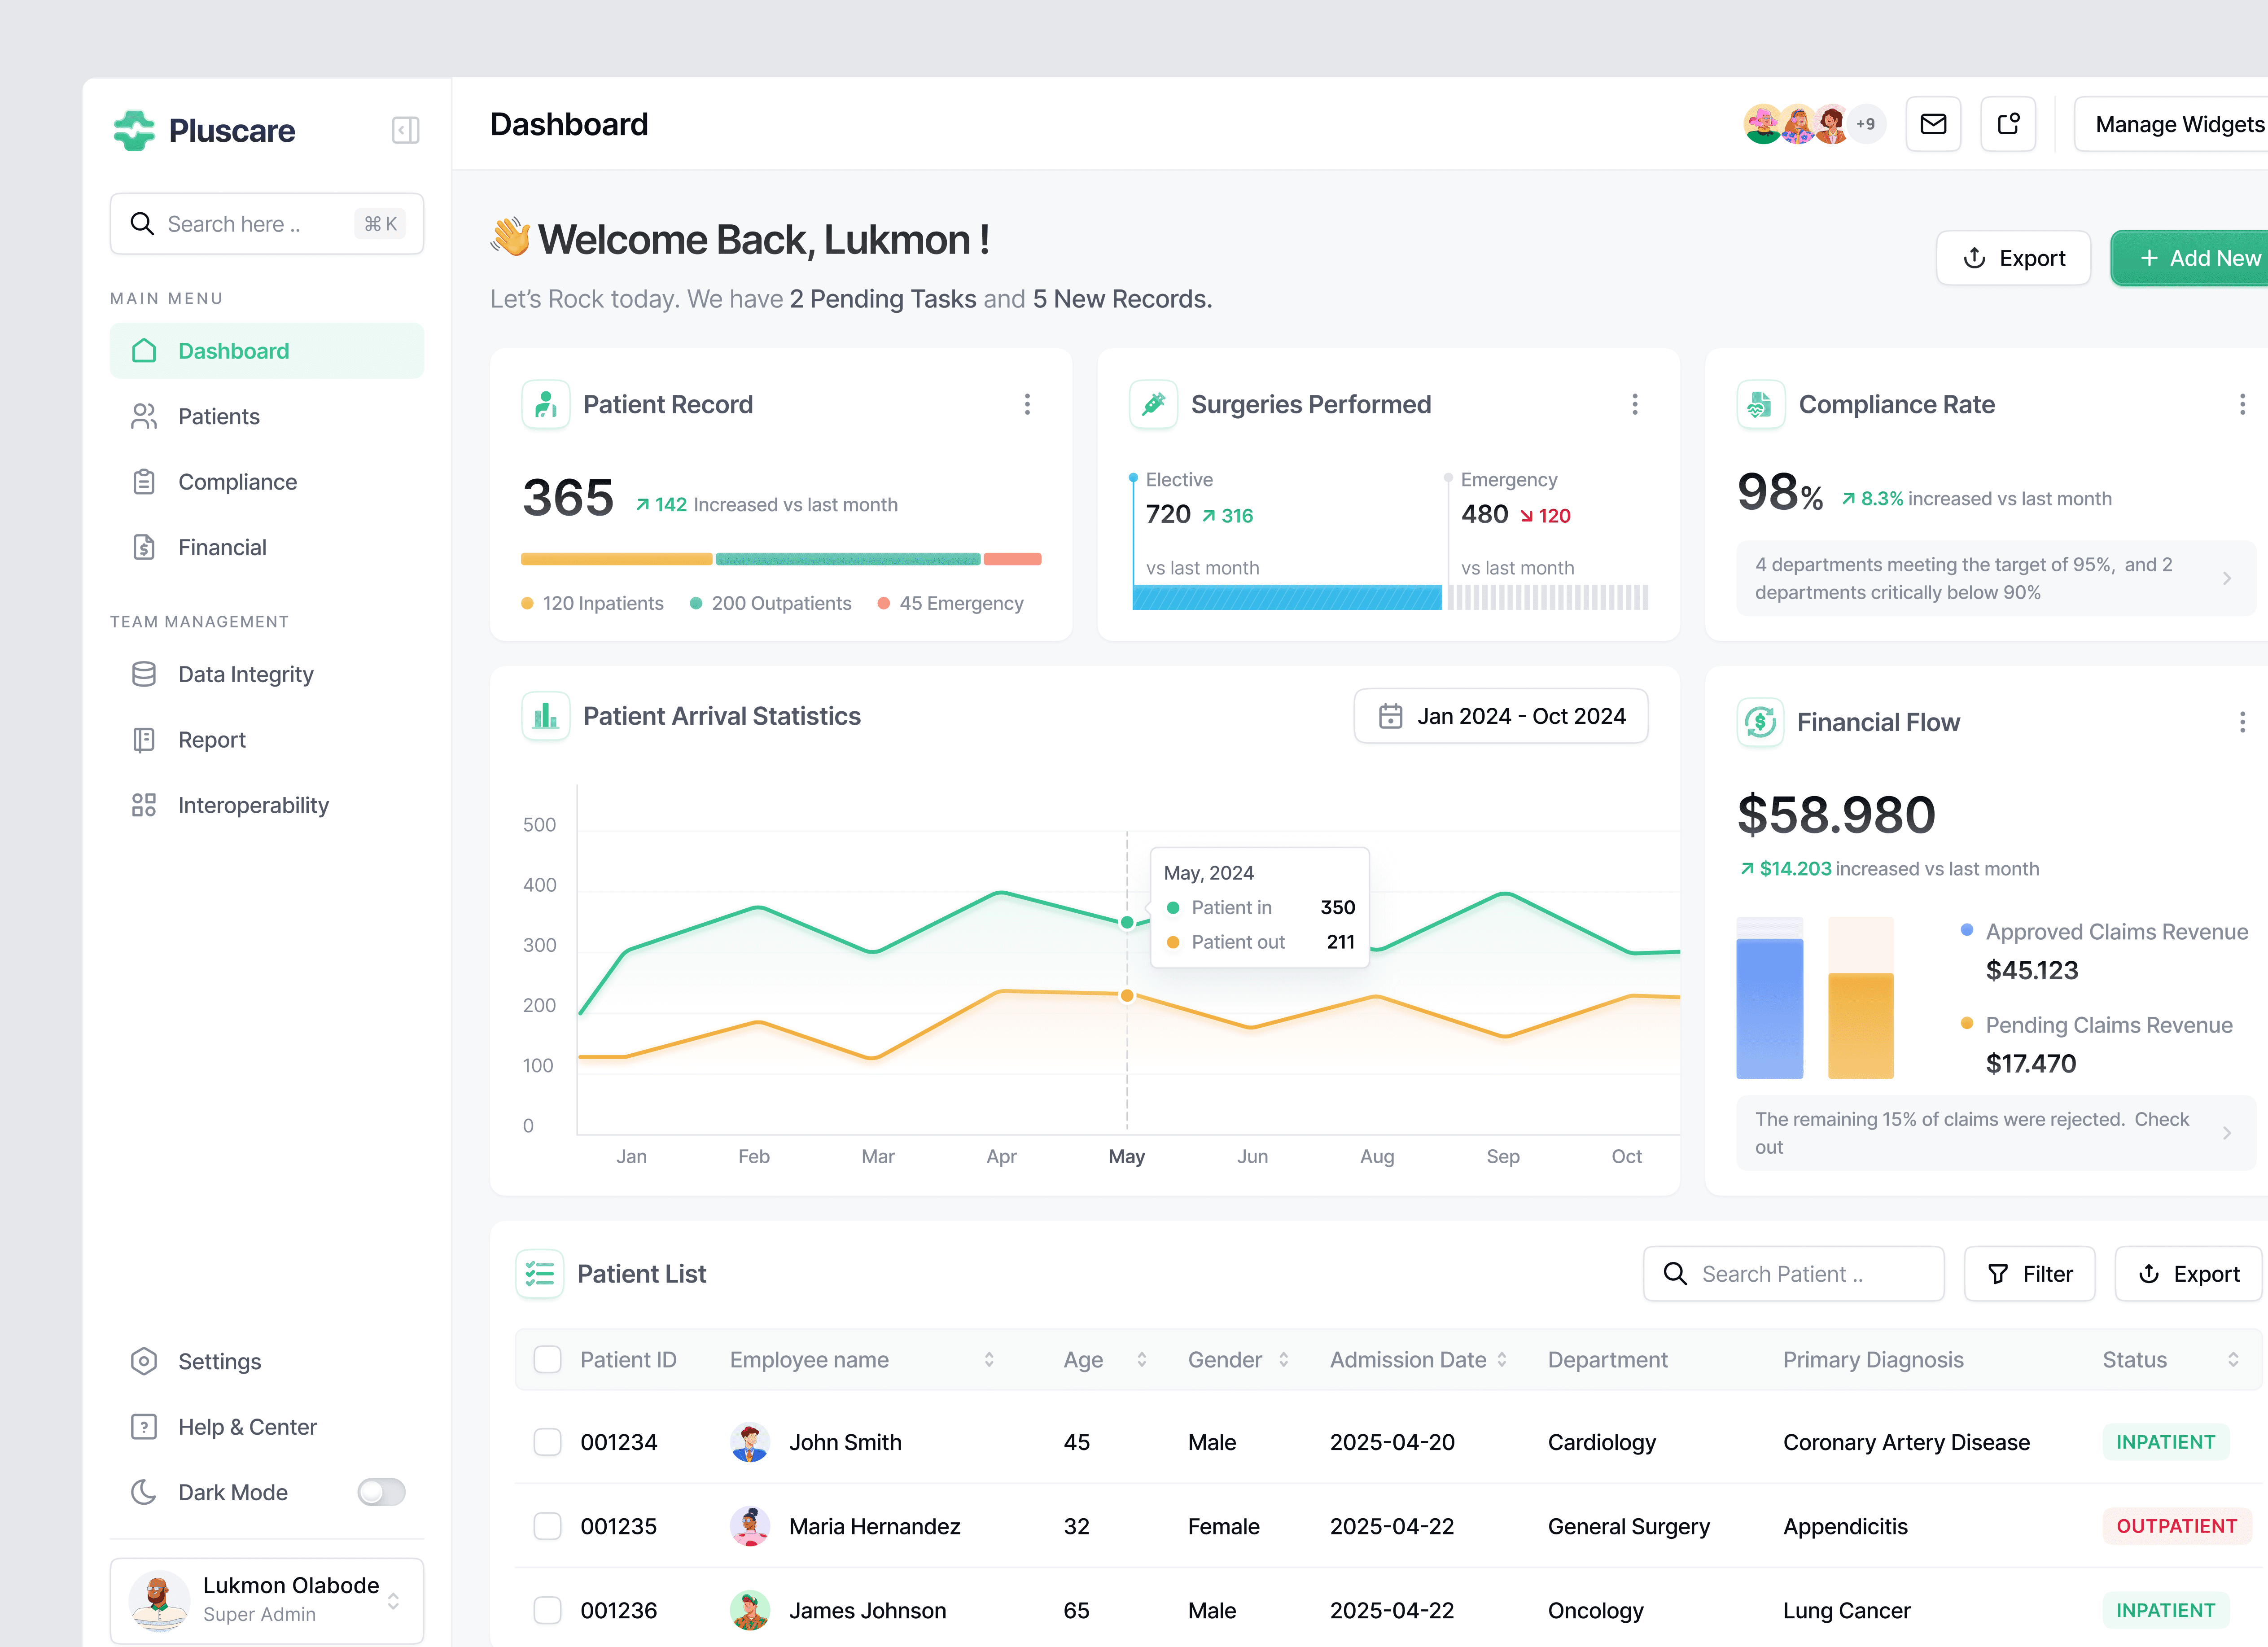Select all patients with header checkbox
The width and height of the screenshot is (2268, 1647).
(x=547, y=1359)
